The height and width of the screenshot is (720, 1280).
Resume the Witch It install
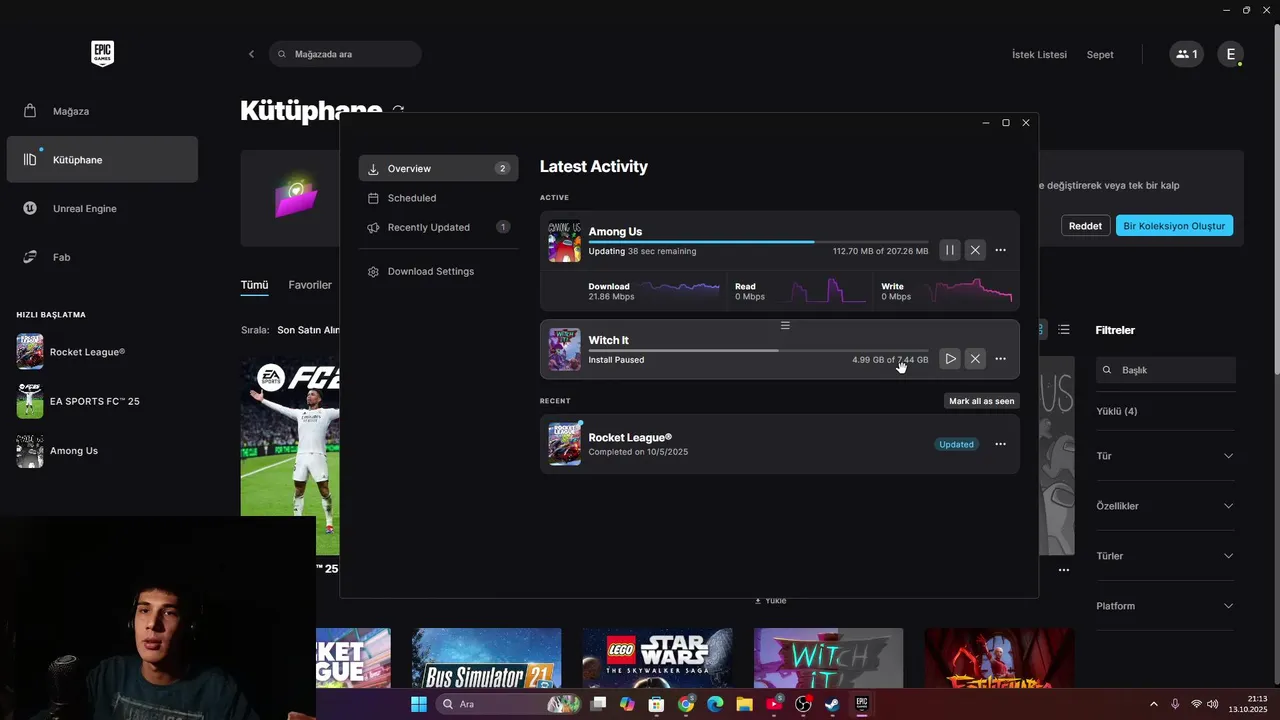coord(950,359)
